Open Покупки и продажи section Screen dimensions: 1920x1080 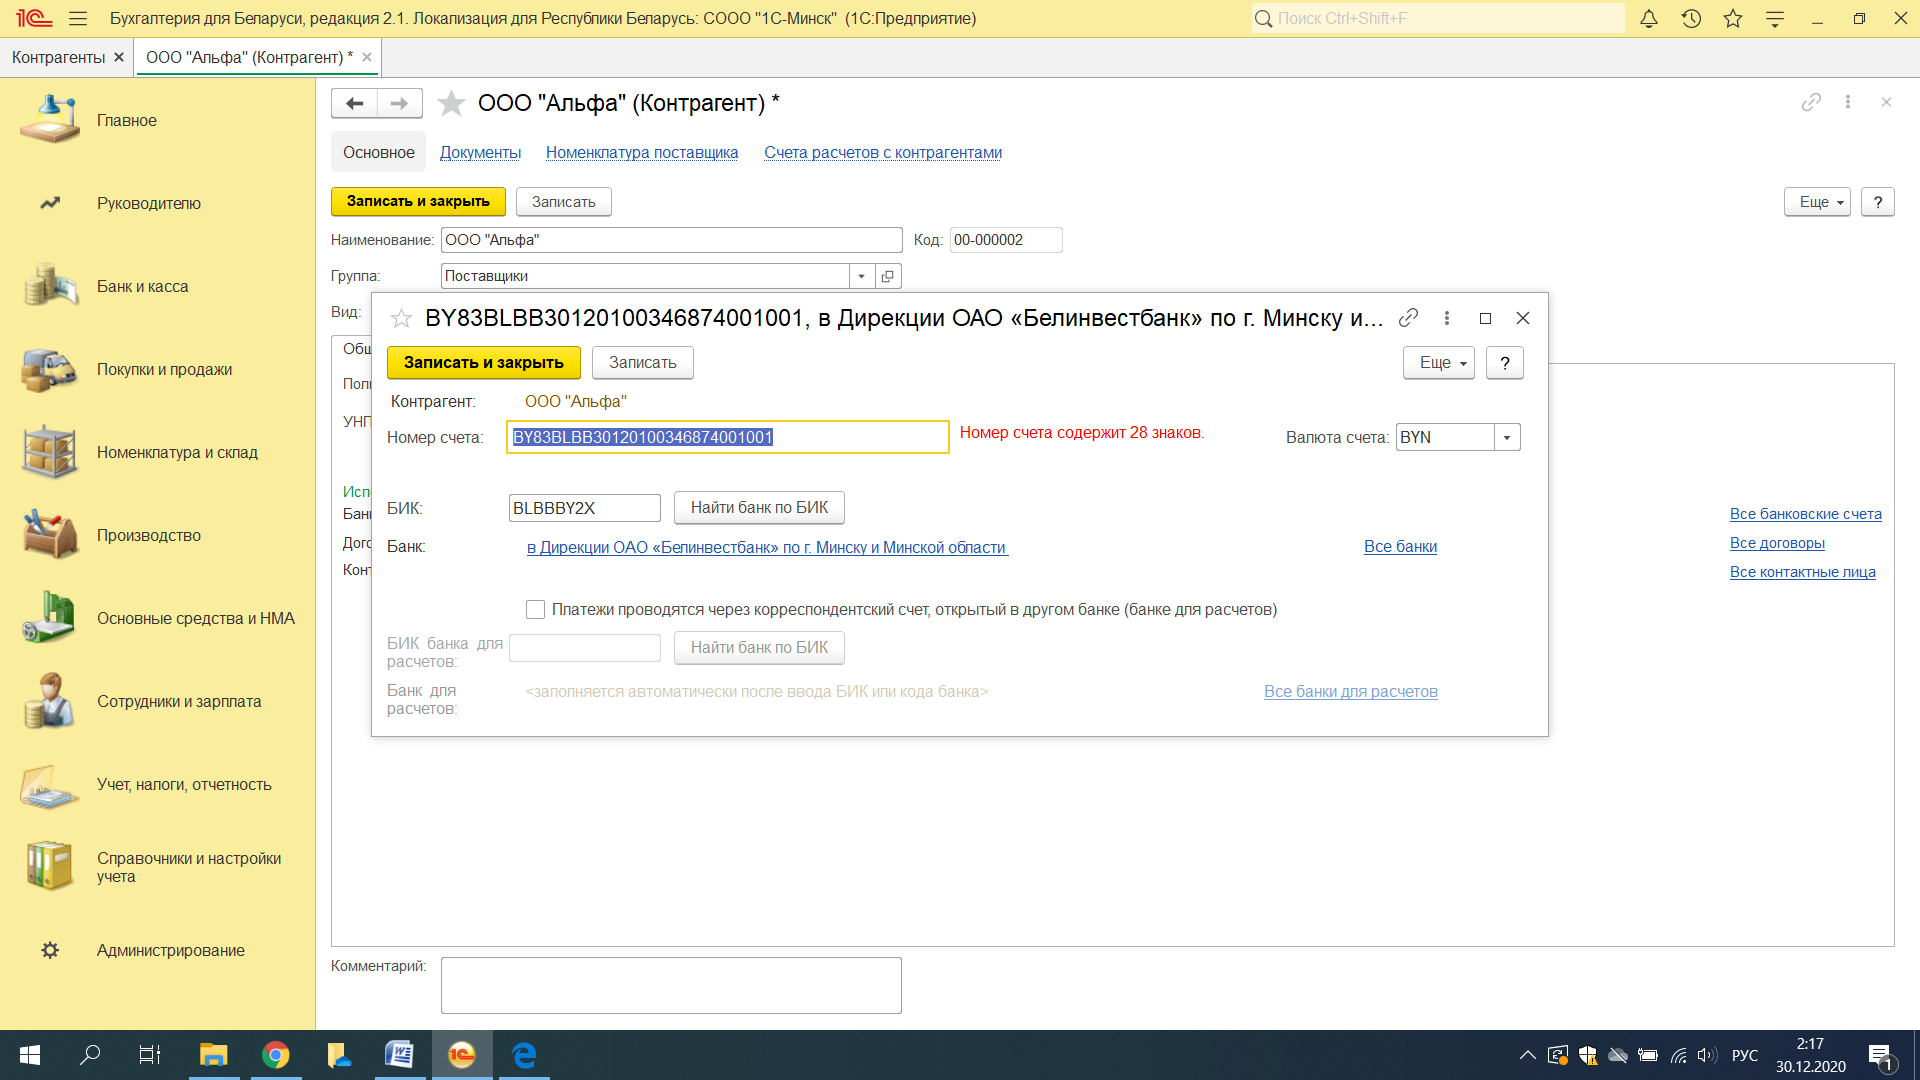click(x=164, y=369)
